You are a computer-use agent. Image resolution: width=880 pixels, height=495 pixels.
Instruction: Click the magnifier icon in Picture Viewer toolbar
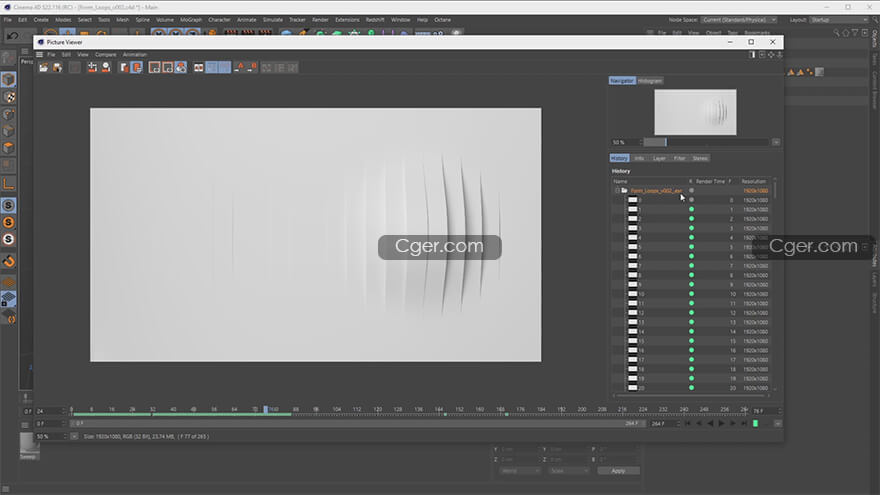click(x=106, y=67)
